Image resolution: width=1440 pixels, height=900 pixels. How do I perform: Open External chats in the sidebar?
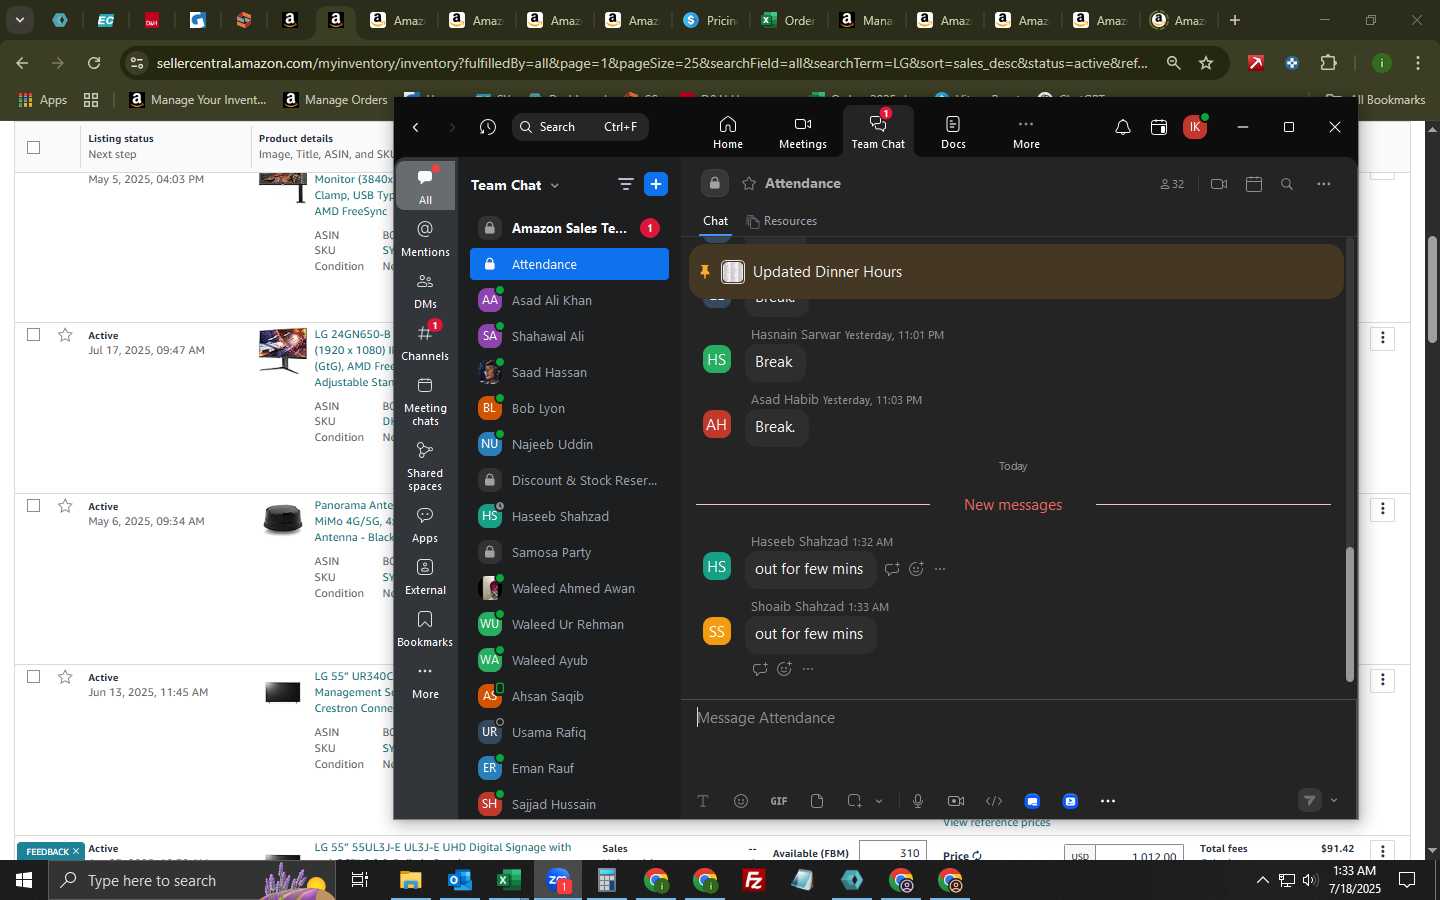pyautogui.click(x=425, y=576)
